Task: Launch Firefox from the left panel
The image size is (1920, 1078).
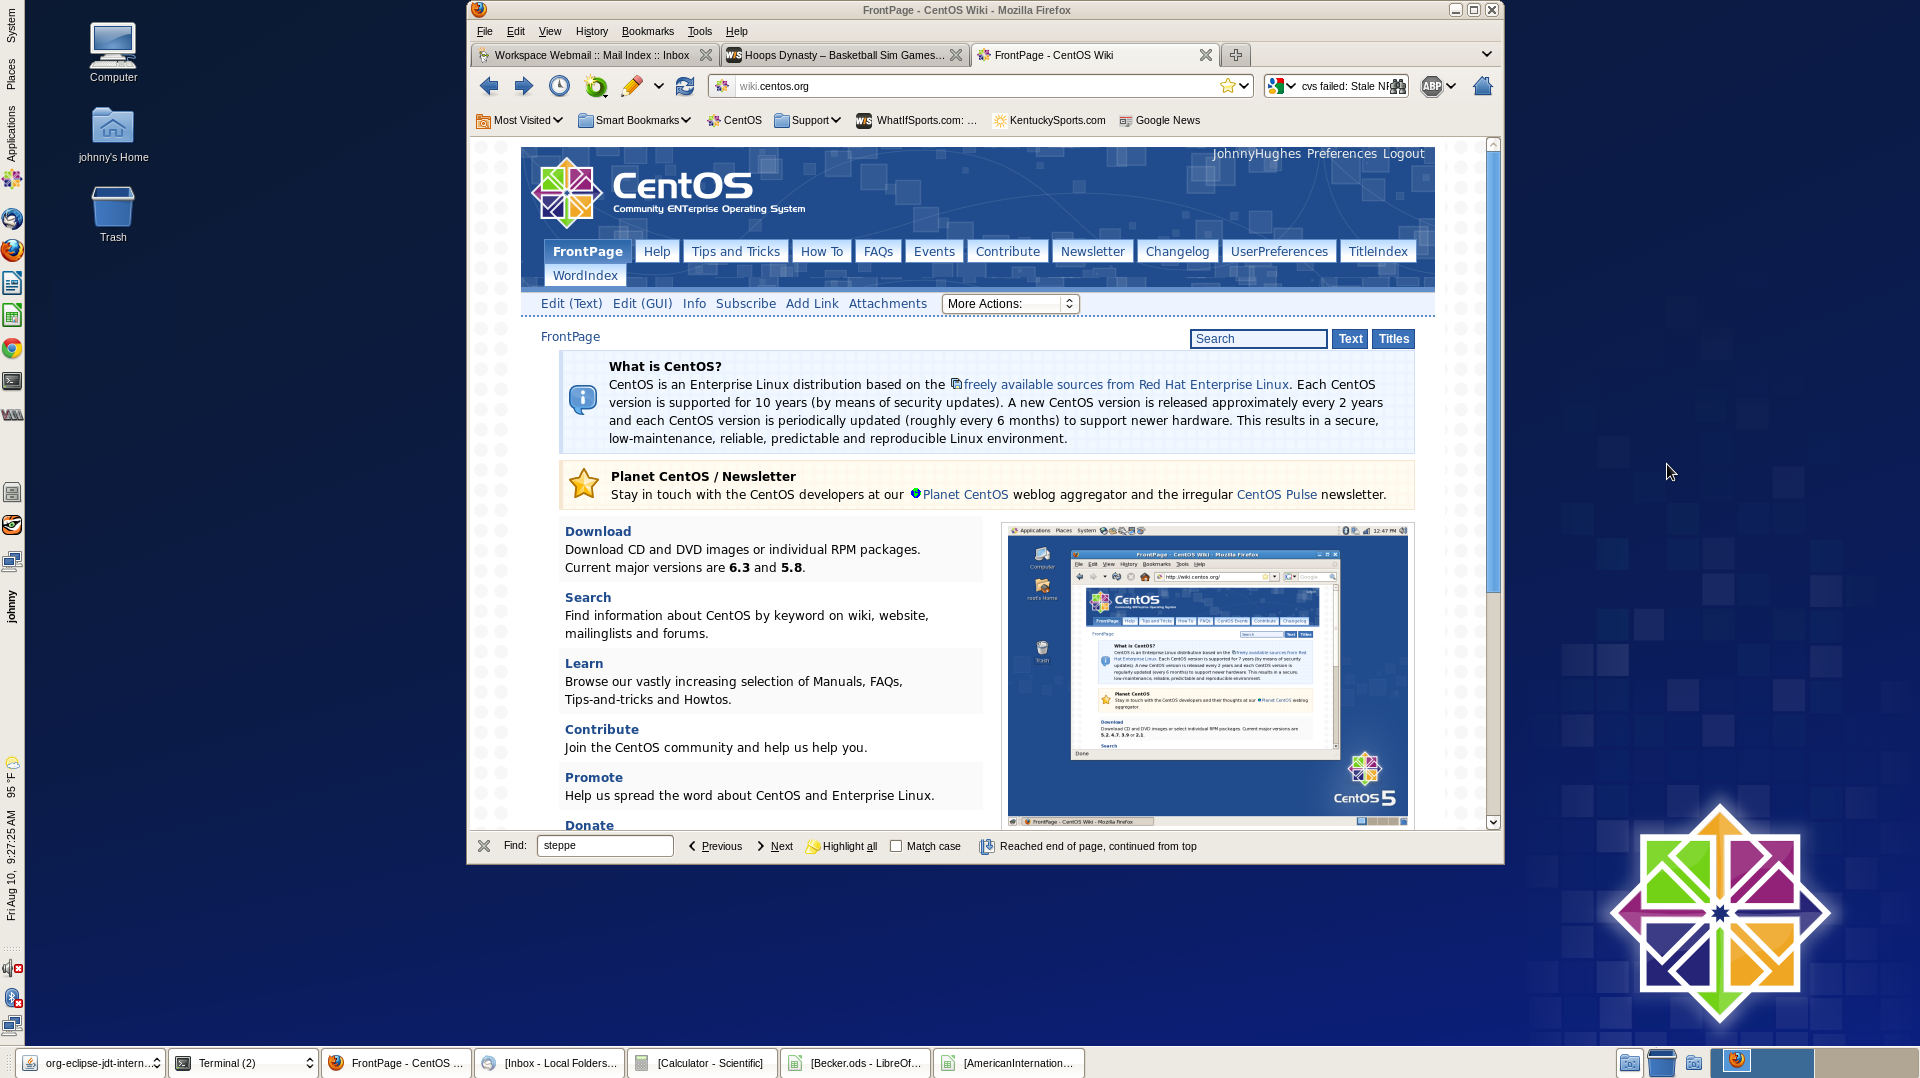Action: pos(12,250)
